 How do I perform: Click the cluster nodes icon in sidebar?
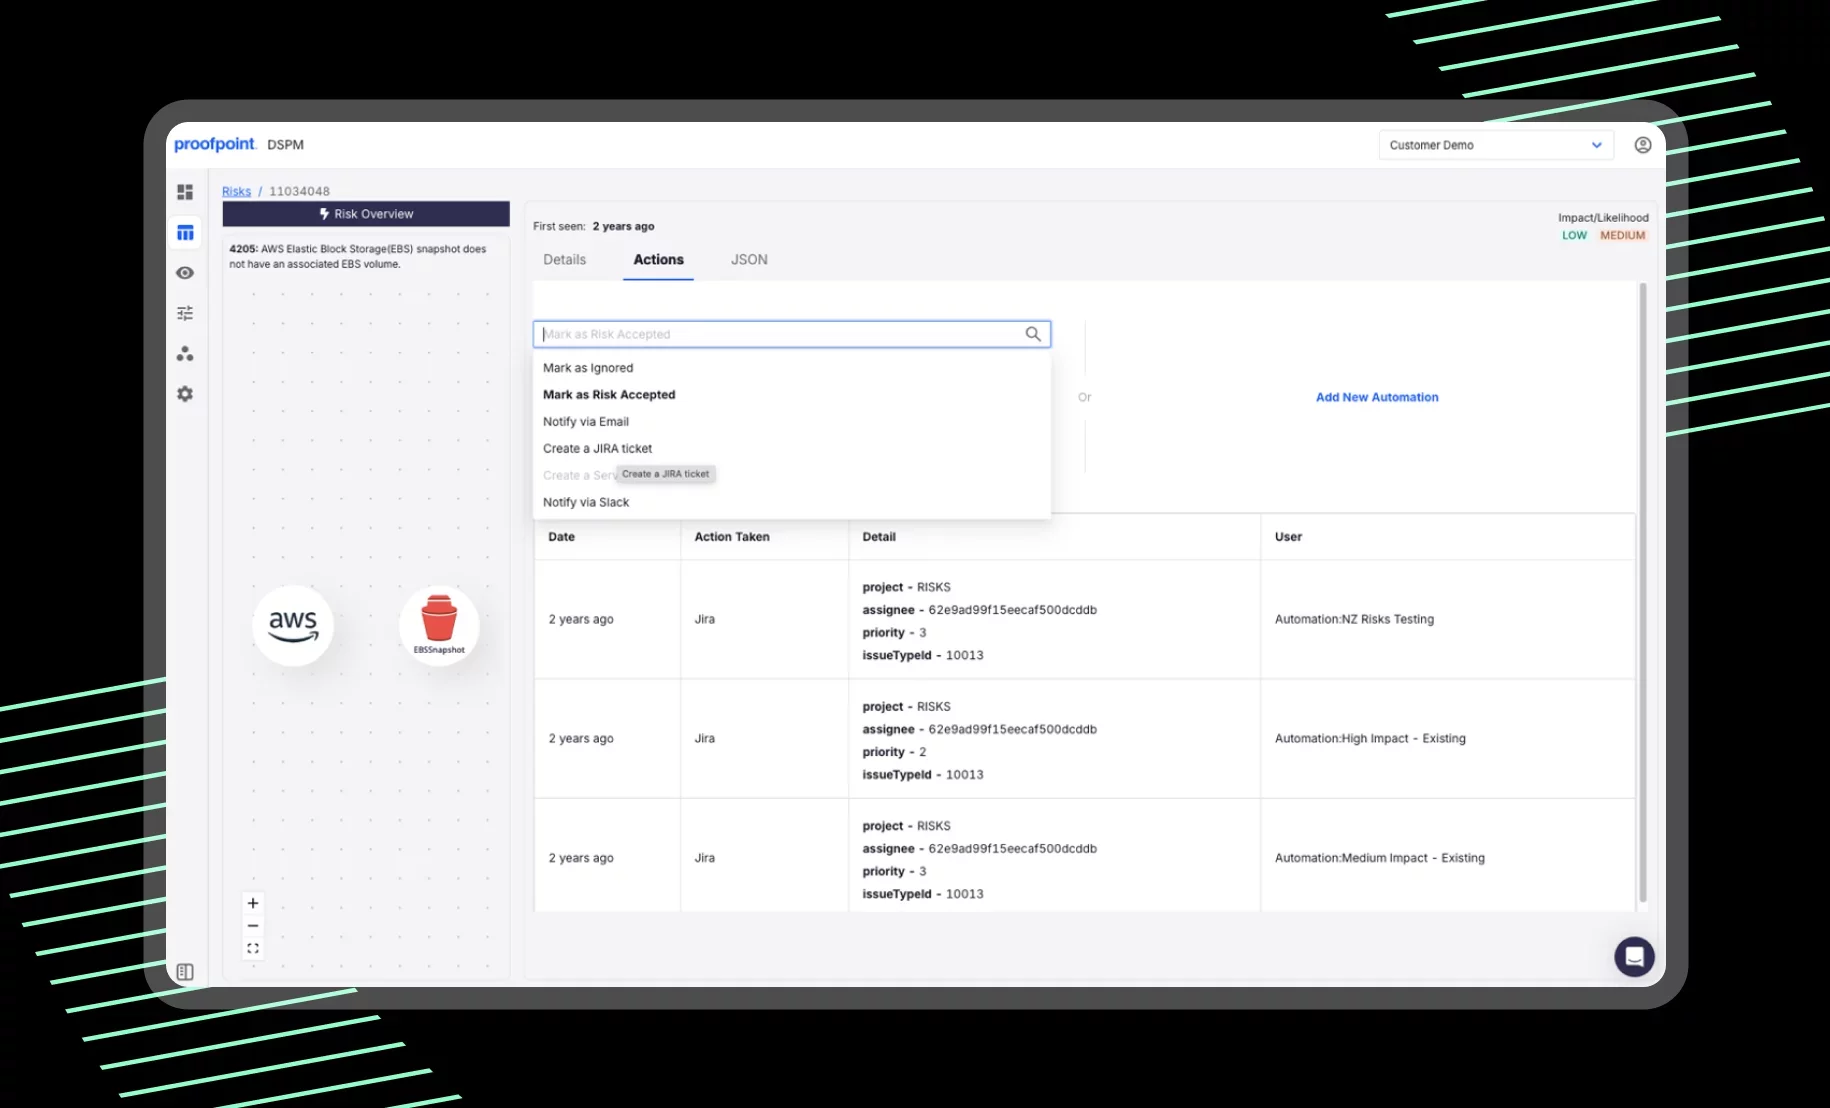click(185, 354)
